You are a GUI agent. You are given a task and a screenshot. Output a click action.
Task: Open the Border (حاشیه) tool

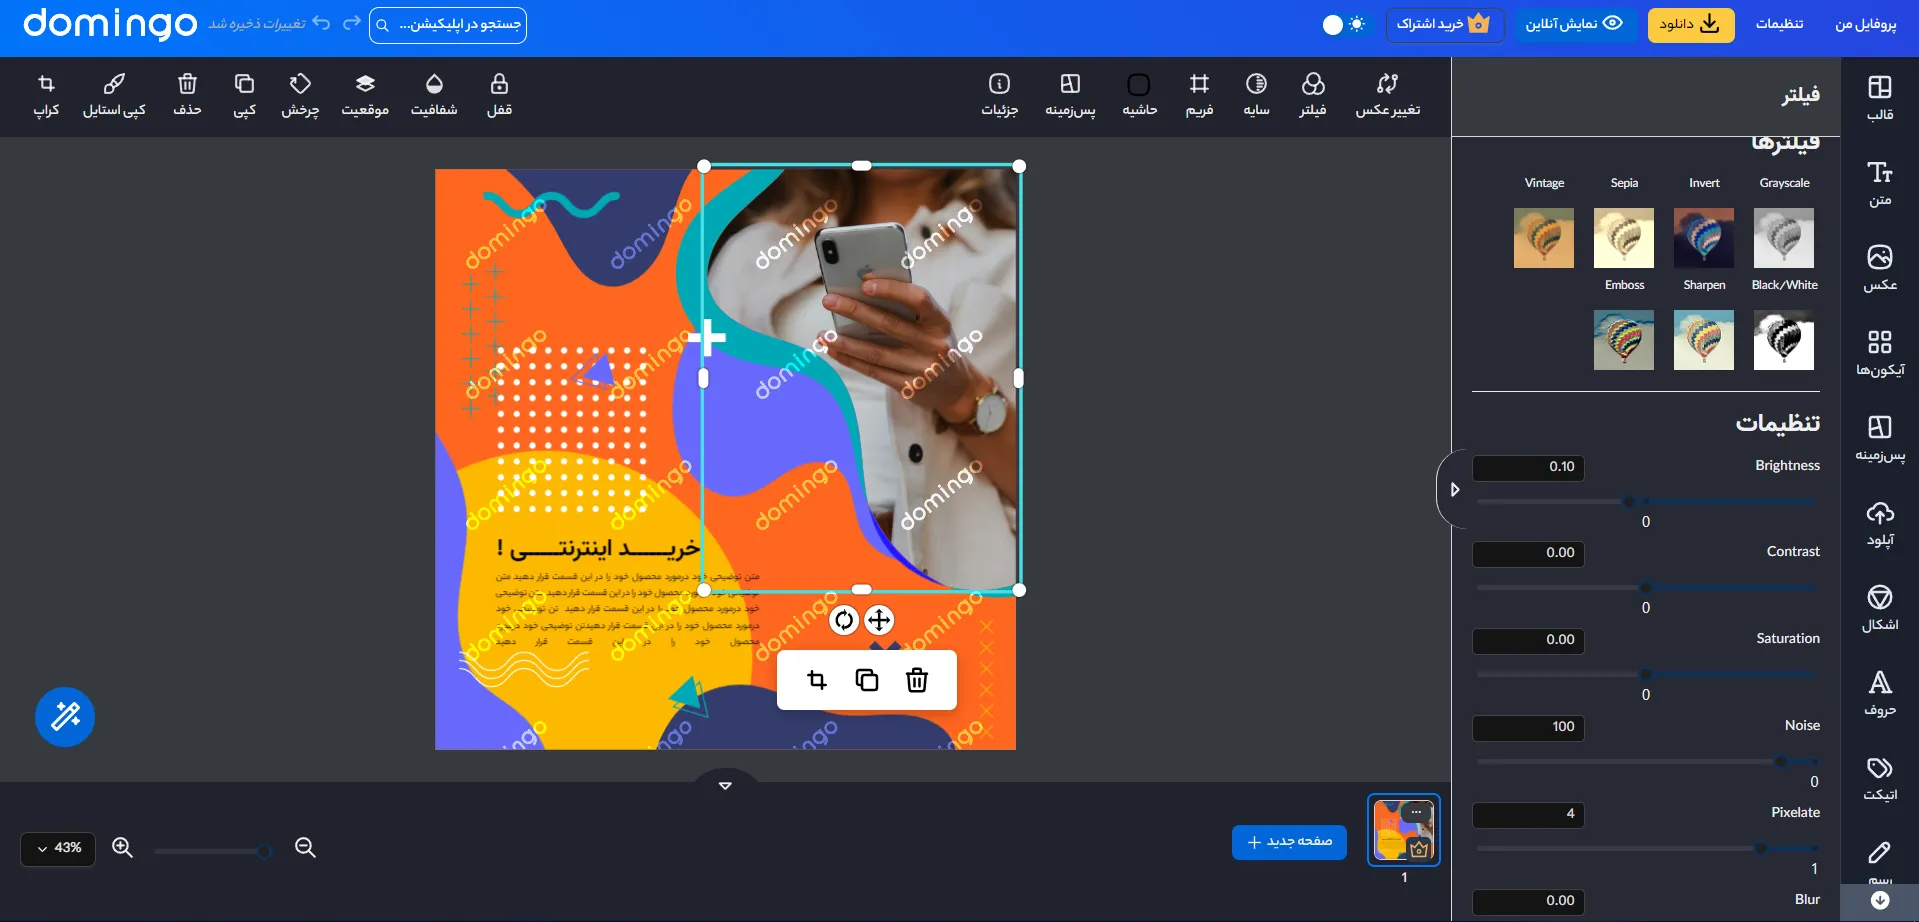pyautogui.click(x=1139, y=96)
